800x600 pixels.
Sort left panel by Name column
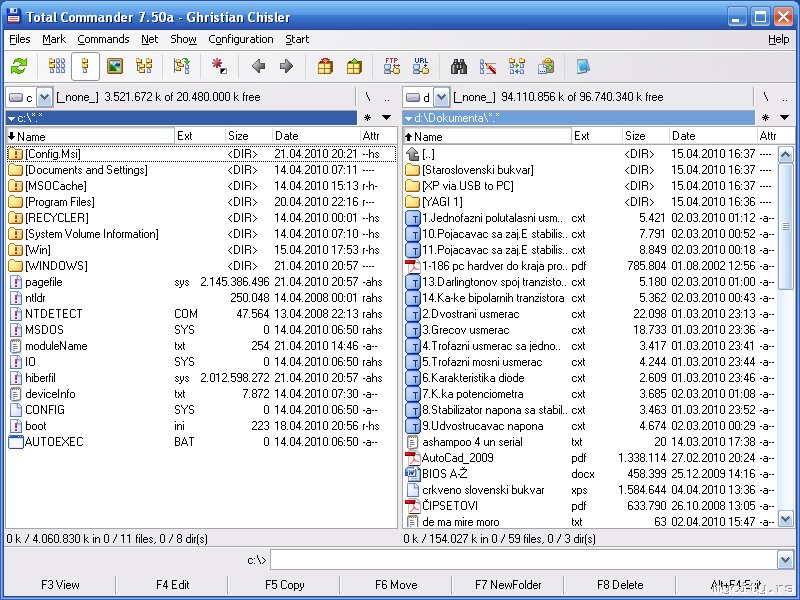(90, 136)
